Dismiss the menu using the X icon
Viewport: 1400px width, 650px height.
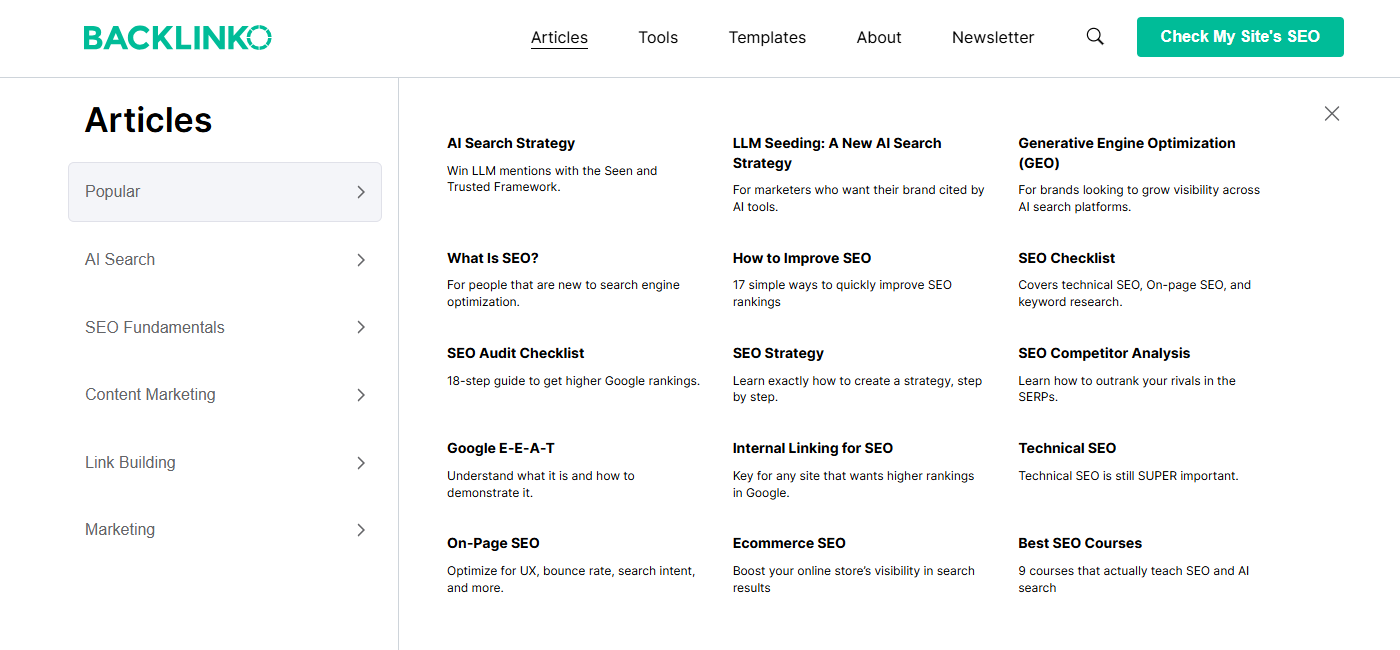tap(1331, 113)
